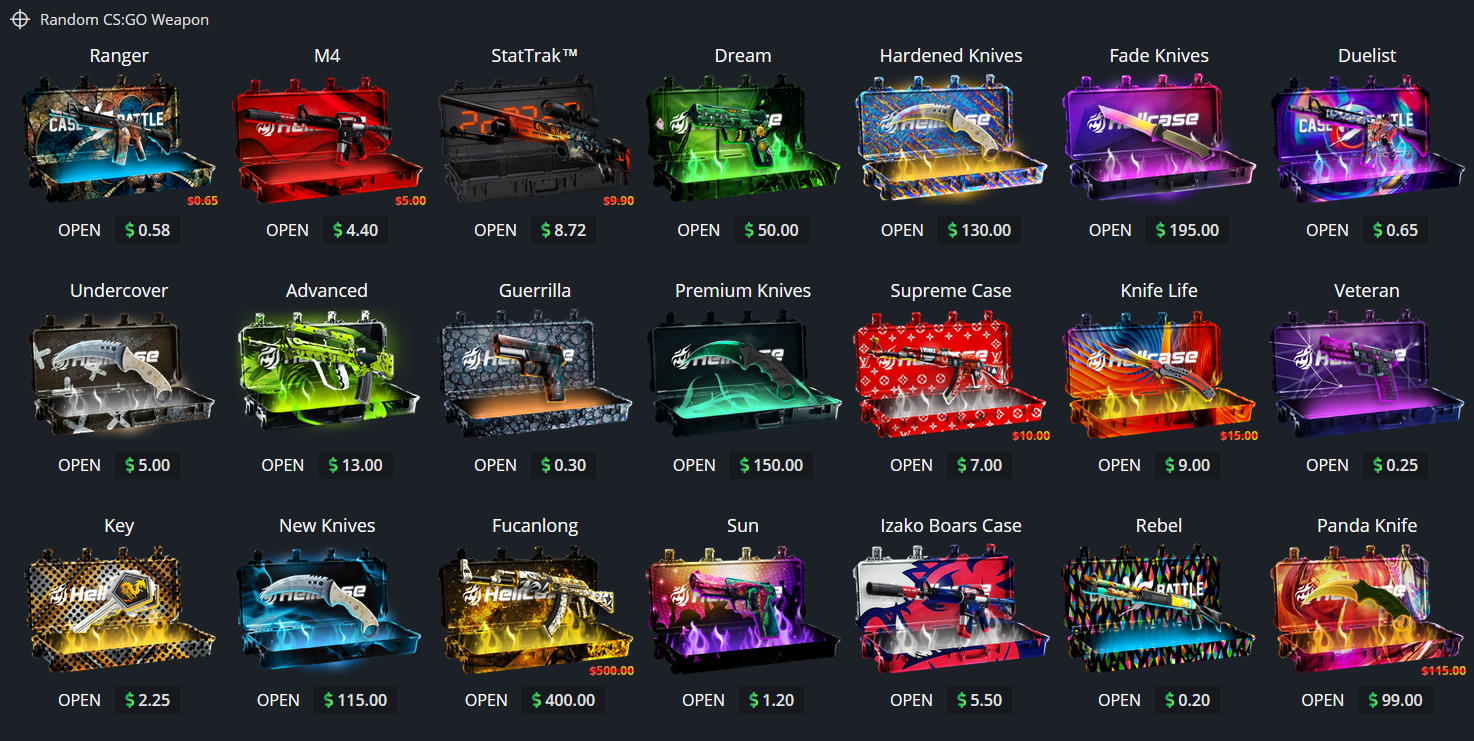Click OPEN under Knife Life case
1474x741 pixels.
[x=1119, y=465]
